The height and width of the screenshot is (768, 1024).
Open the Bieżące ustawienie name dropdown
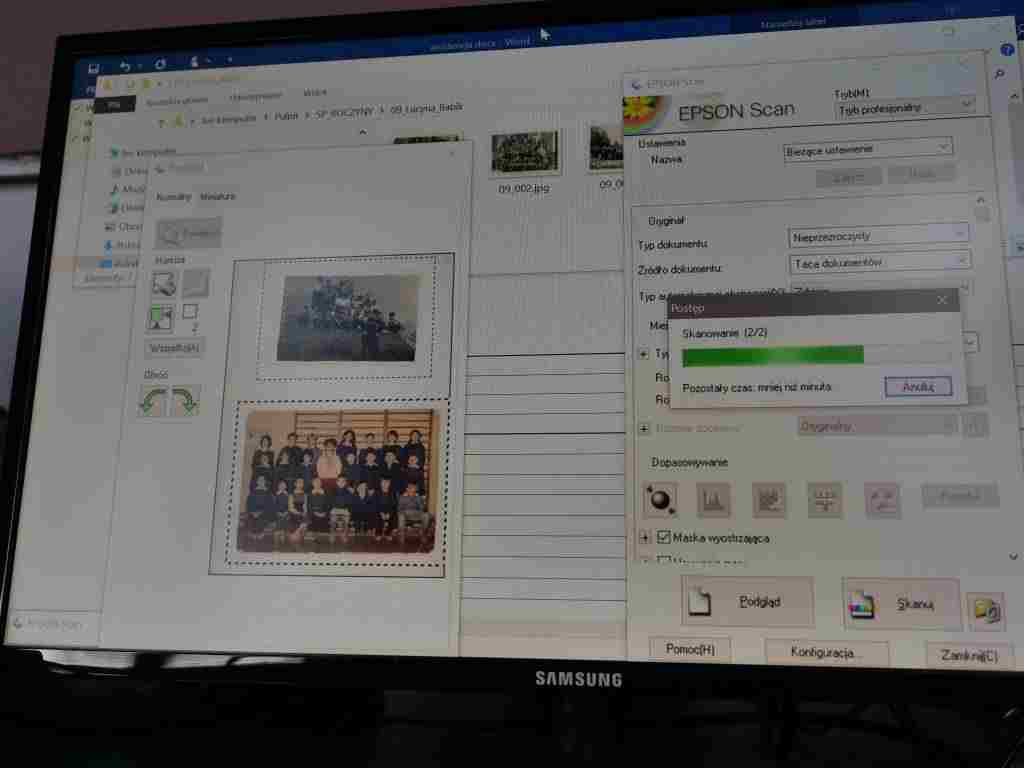(x=867, y=149)
